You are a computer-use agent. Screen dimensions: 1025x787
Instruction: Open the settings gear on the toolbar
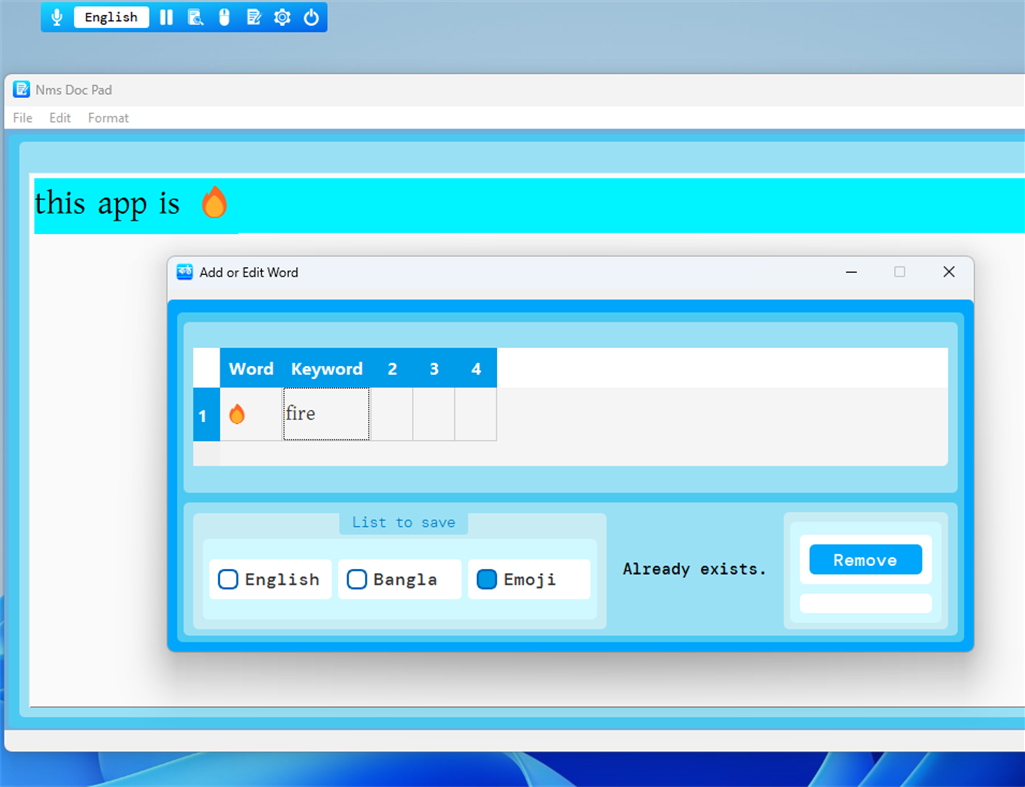(282, 16)
